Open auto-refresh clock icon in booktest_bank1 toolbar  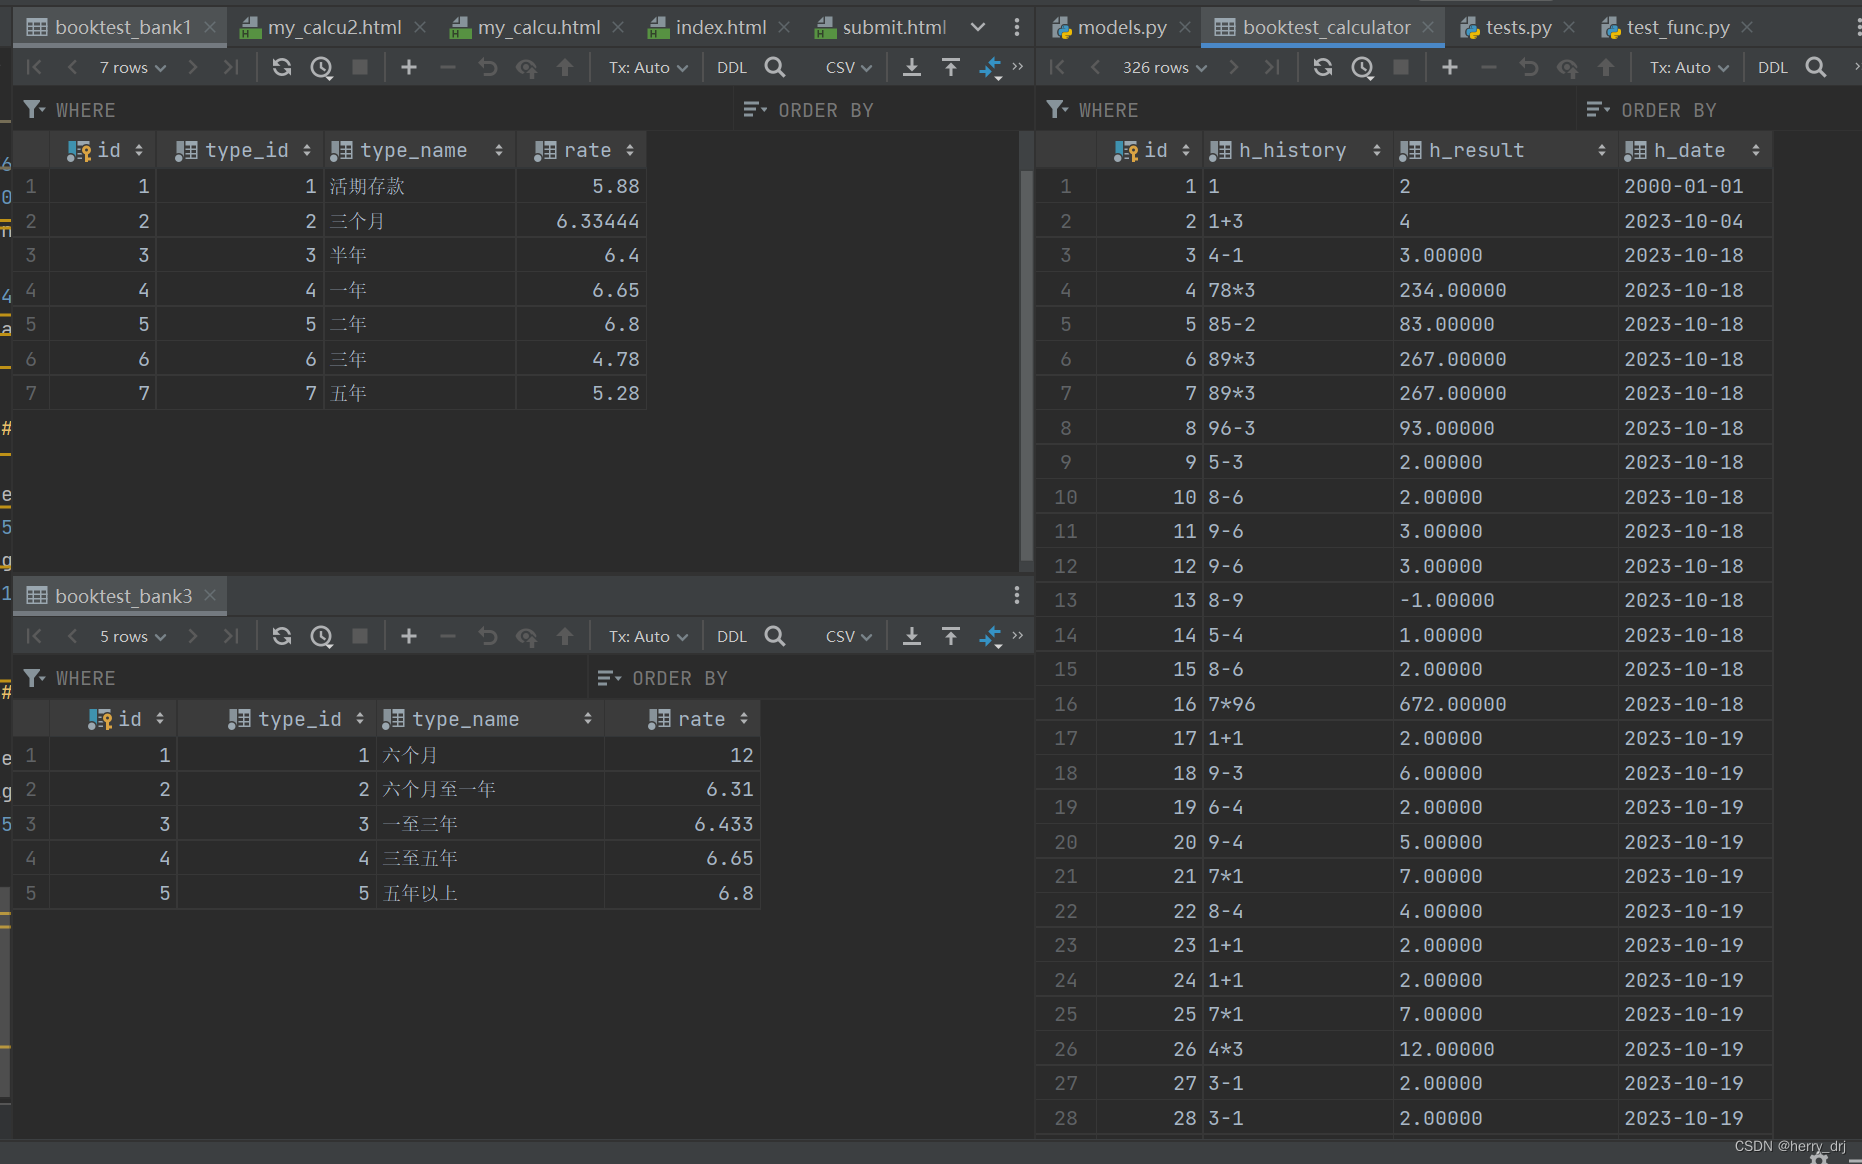point(321,67)
